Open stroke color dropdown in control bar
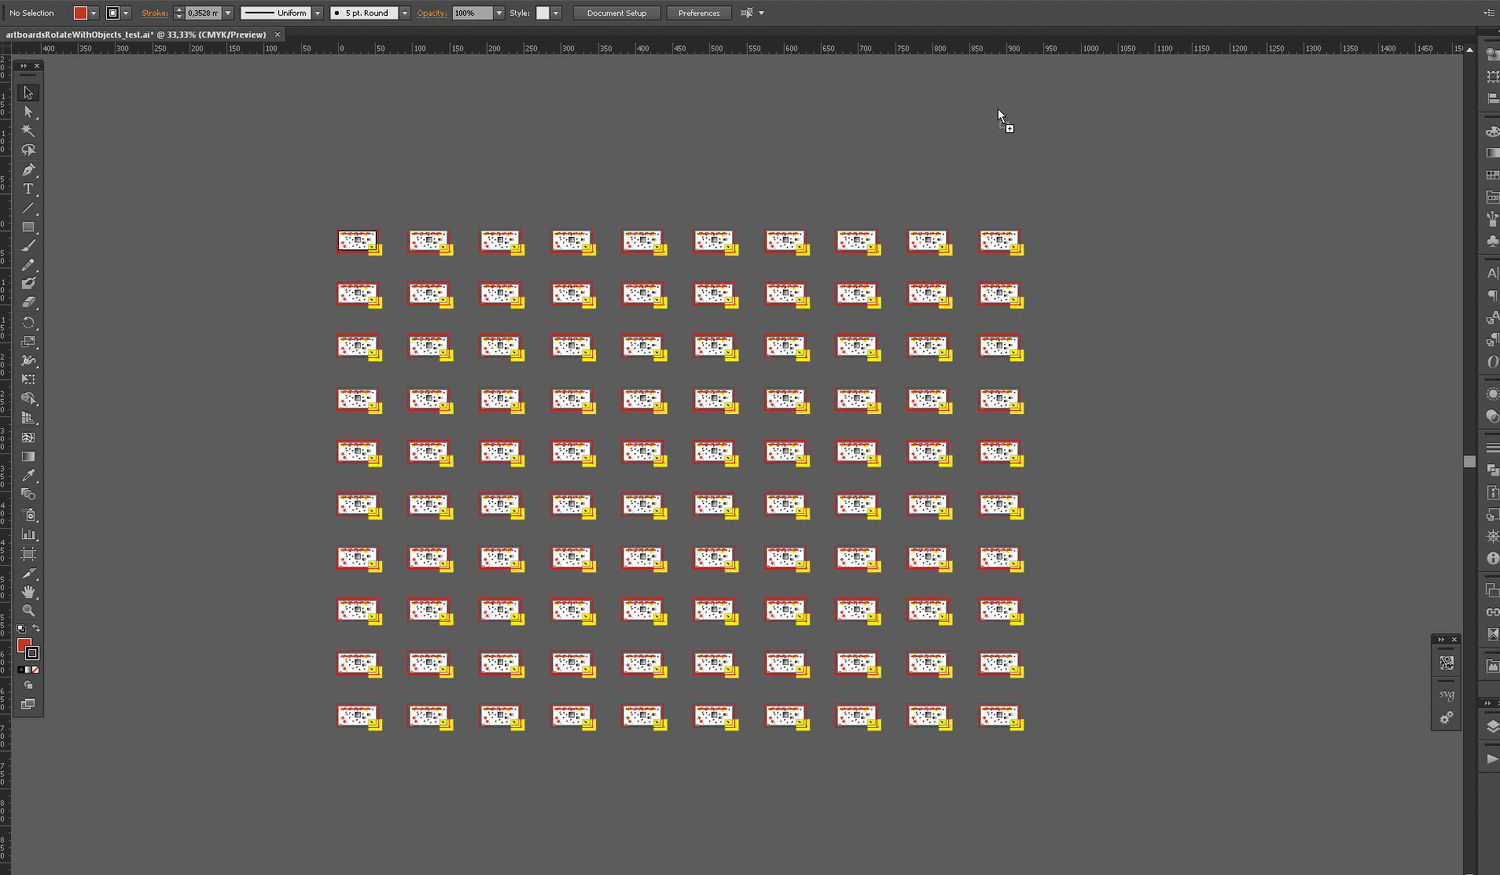The image size is (1500, 875). point(126,13)
